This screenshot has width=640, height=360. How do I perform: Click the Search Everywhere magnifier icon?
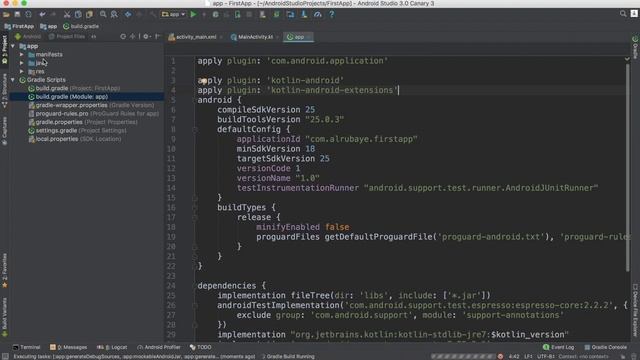tap(623, 14)
